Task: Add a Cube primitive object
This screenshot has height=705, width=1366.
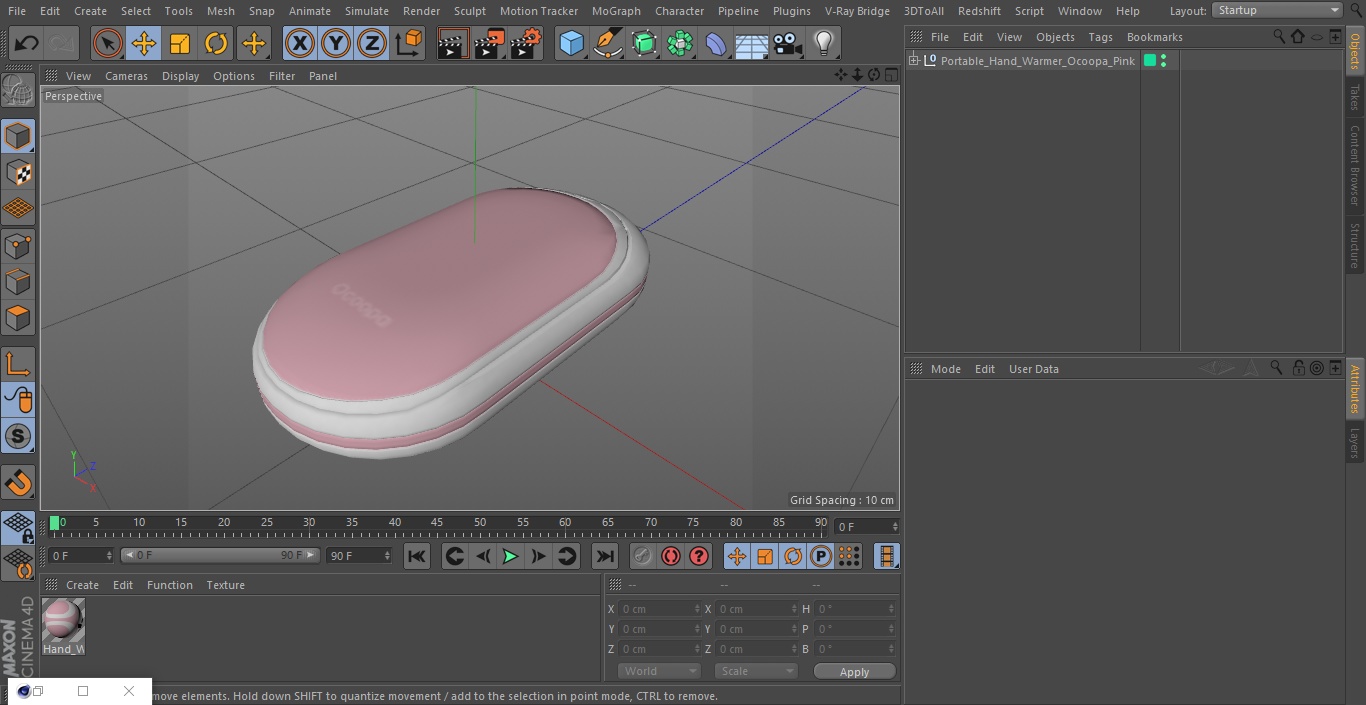Action: point(572,43)
